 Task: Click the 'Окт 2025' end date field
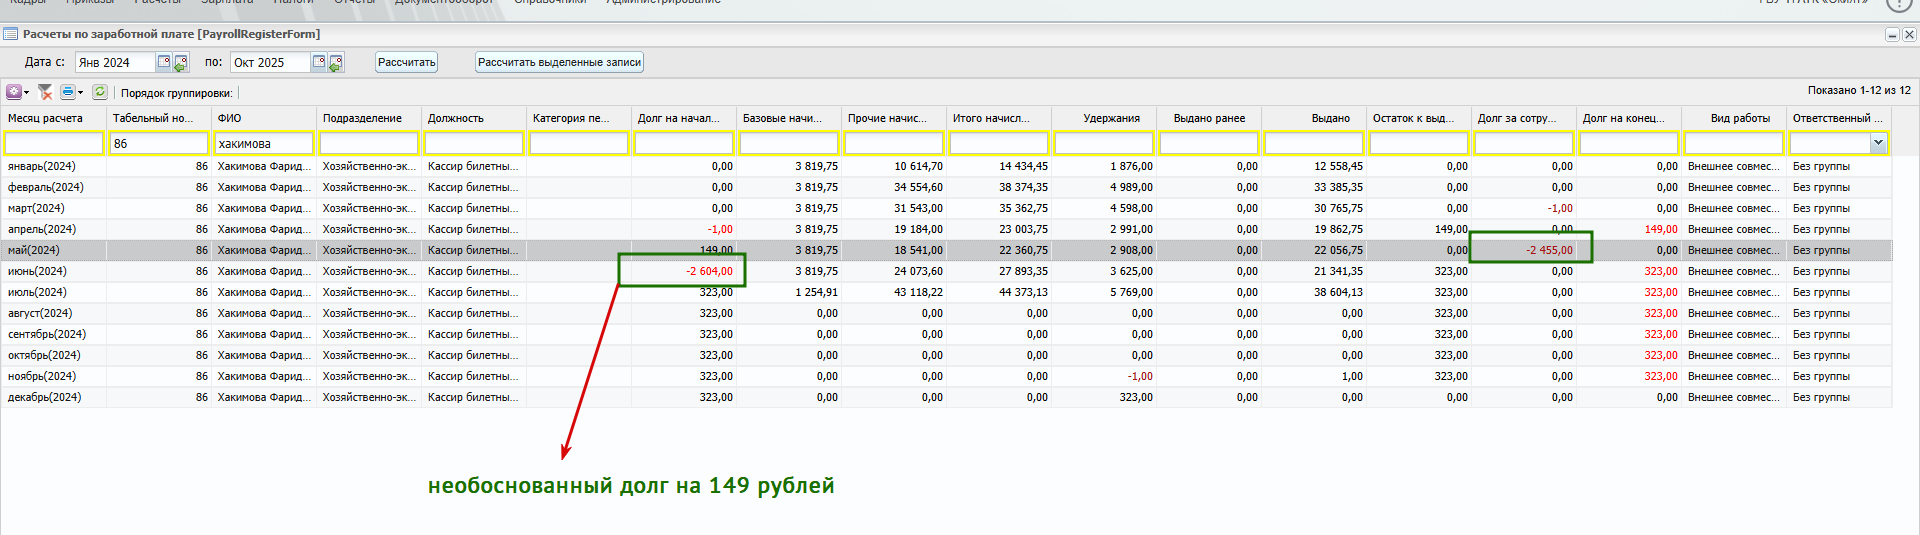(270, 62)
